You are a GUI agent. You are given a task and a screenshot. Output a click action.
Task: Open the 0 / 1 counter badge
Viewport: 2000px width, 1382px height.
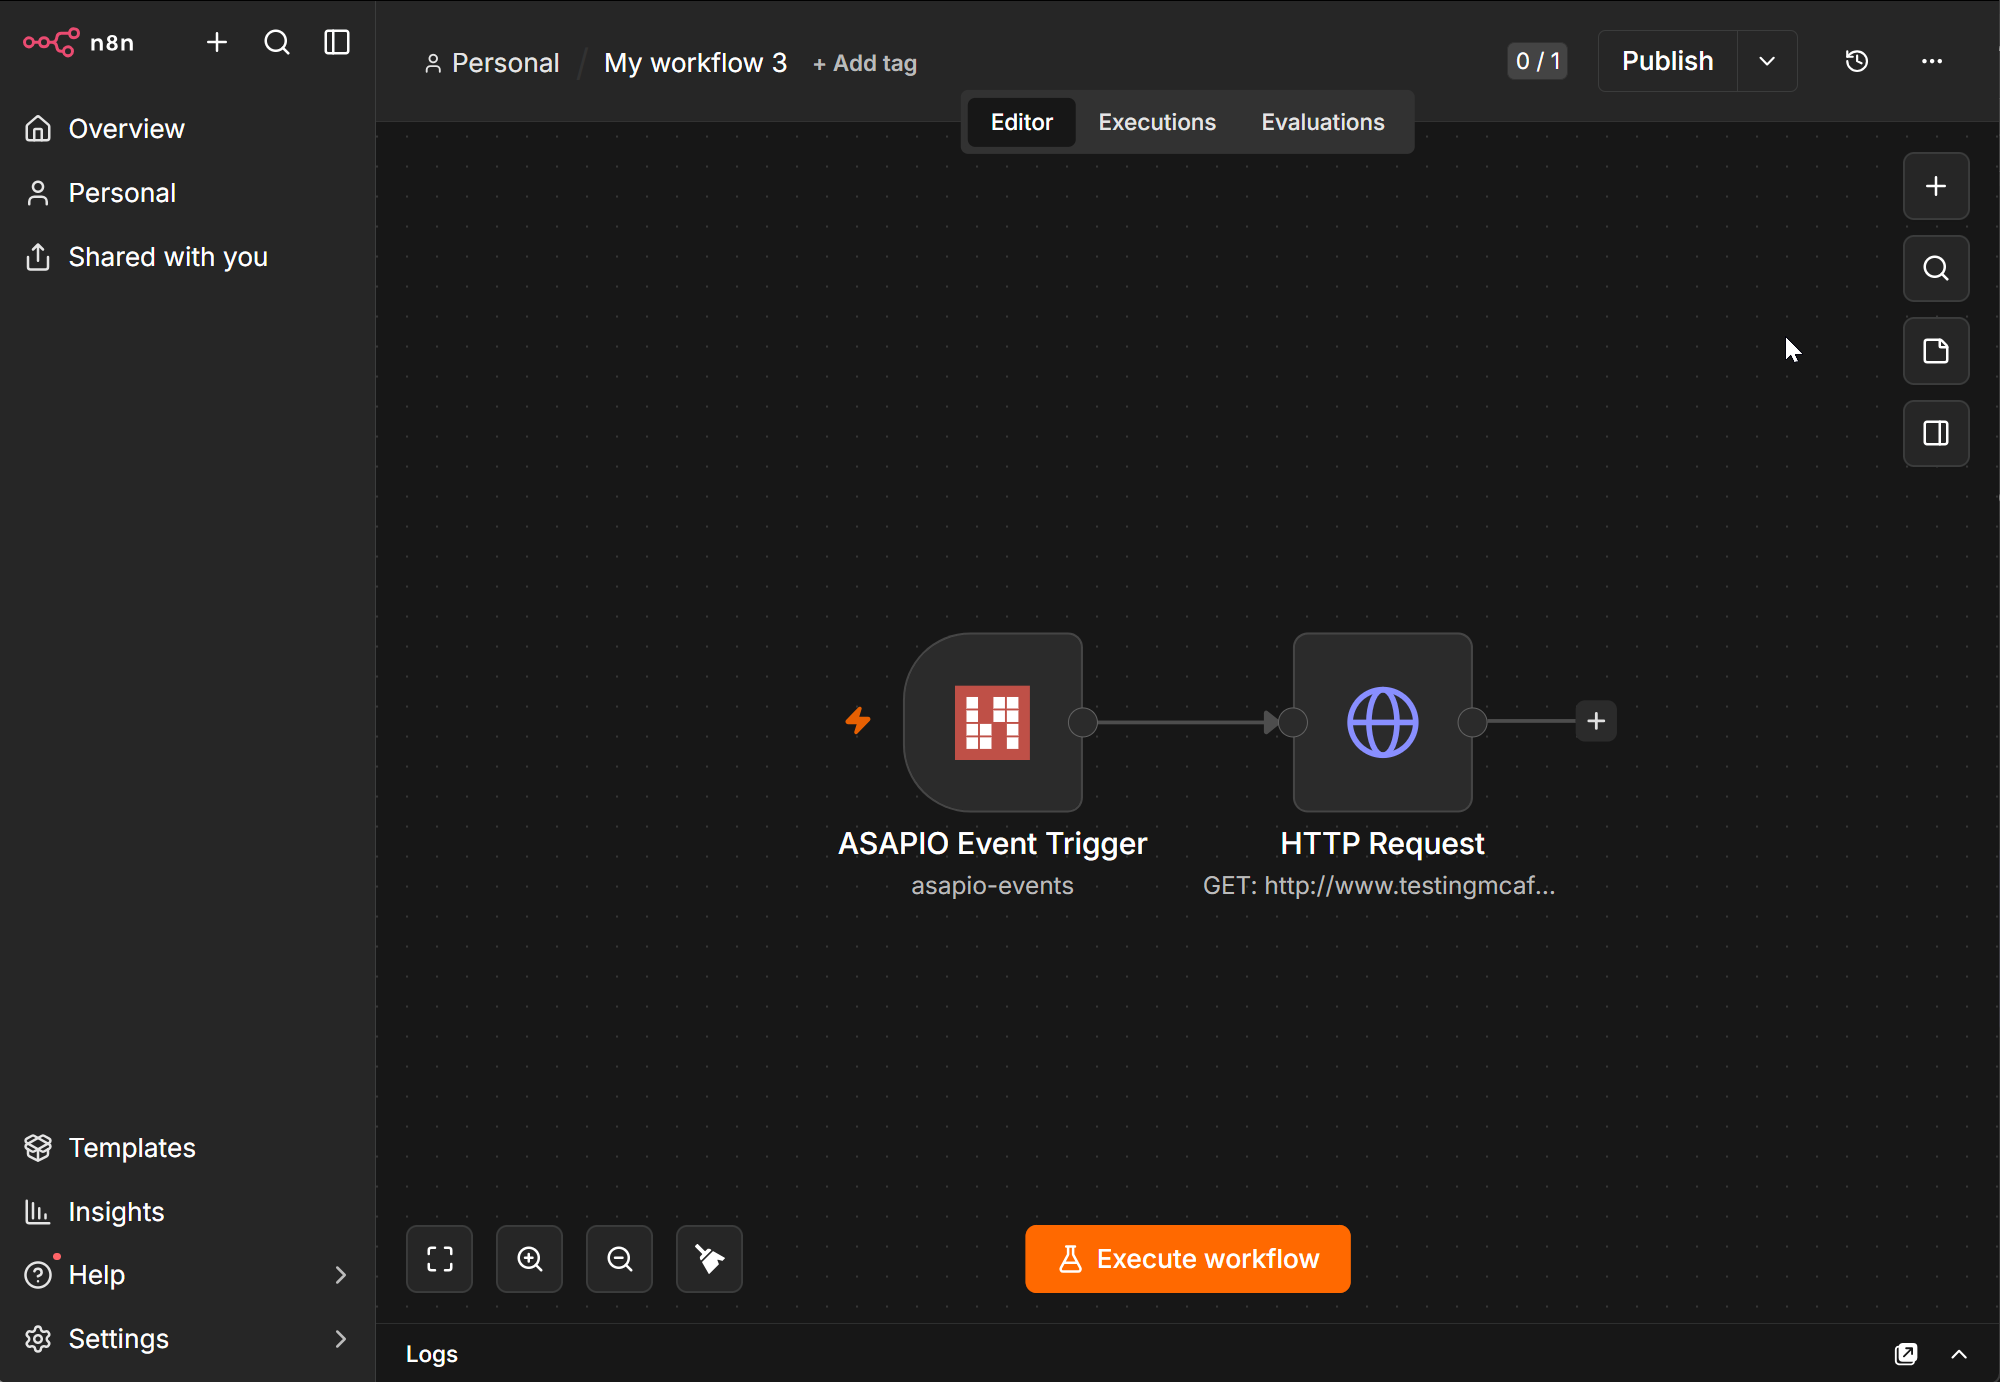point(1537,61)
